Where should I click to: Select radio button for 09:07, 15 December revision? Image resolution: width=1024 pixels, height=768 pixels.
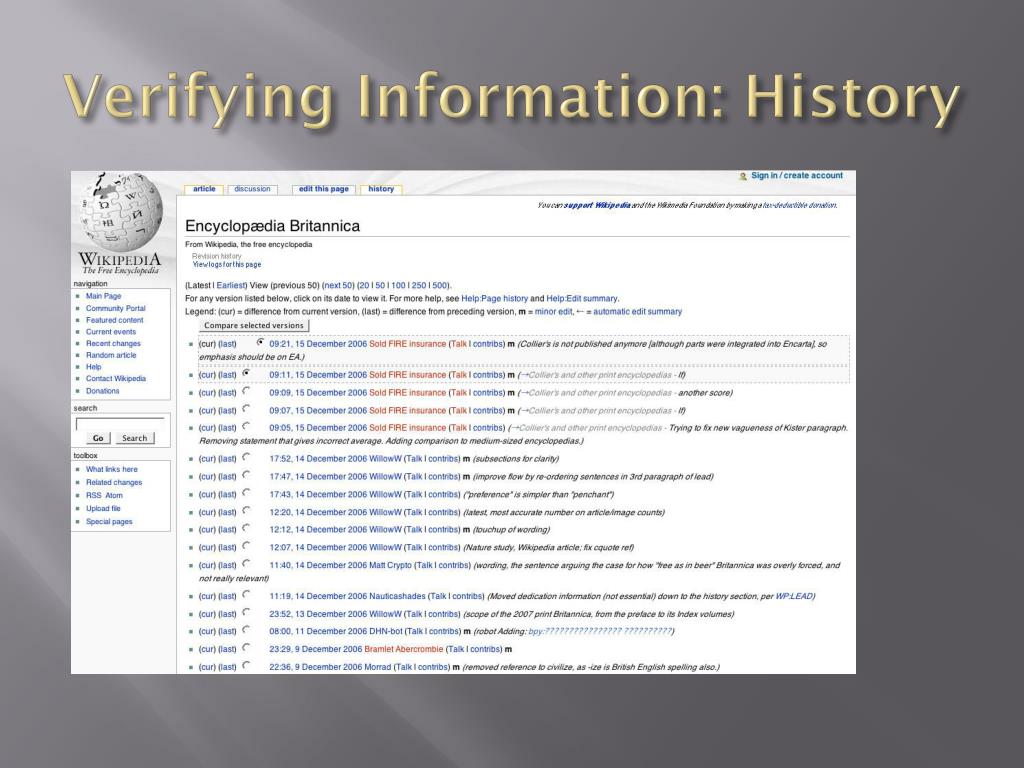pos(246,408)
